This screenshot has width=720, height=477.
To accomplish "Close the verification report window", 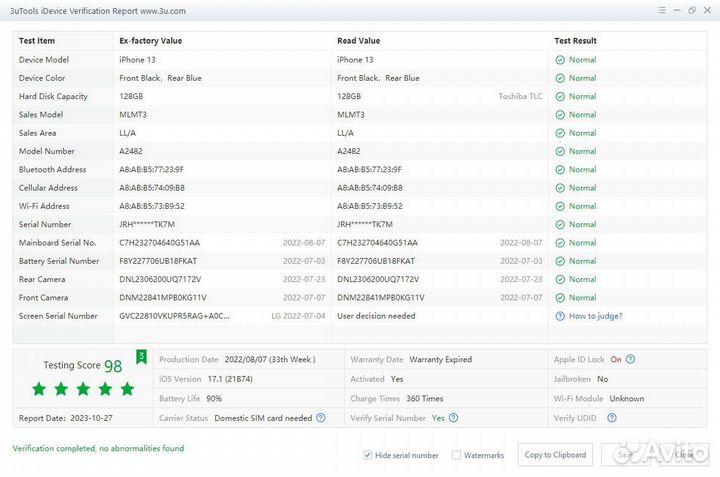I will pyautogui.click(x=707, y=10).
